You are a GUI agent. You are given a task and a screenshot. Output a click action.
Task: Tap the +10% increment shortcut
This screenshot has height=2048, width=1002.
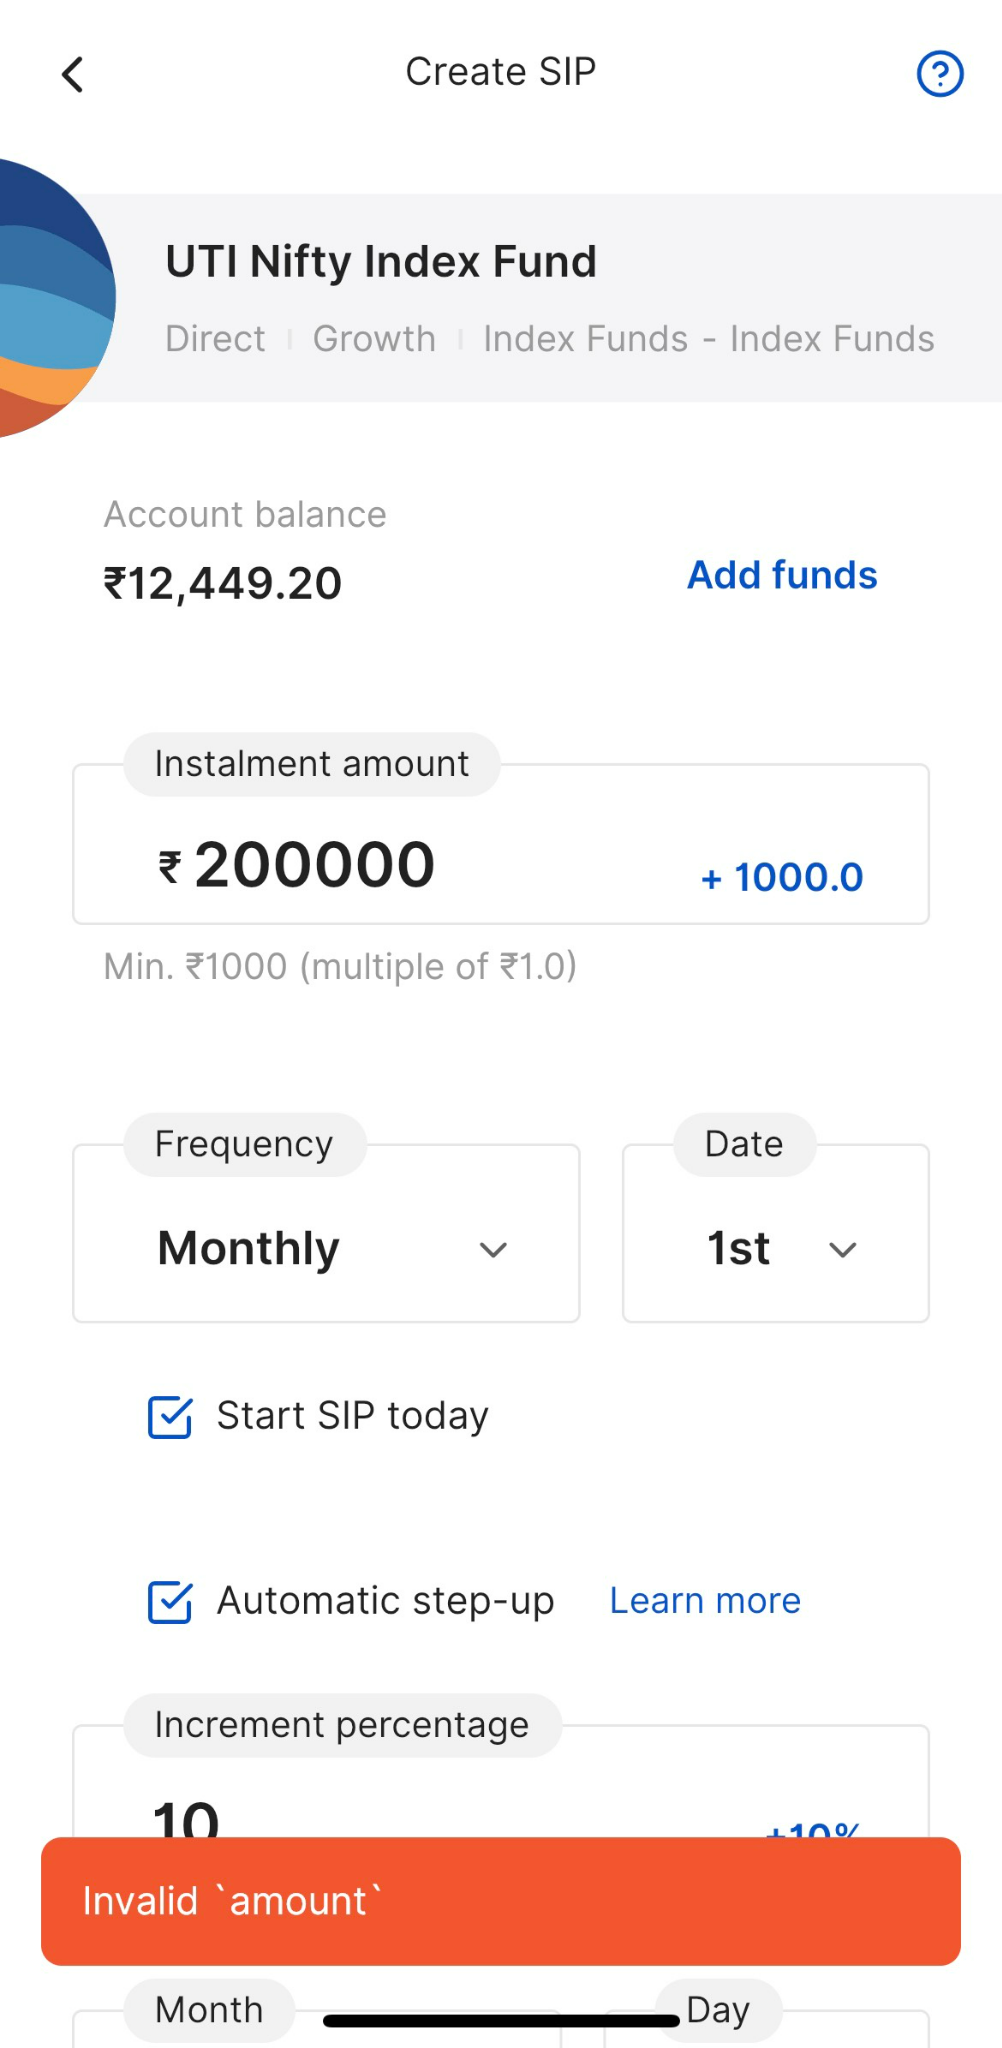[812, 1829]
